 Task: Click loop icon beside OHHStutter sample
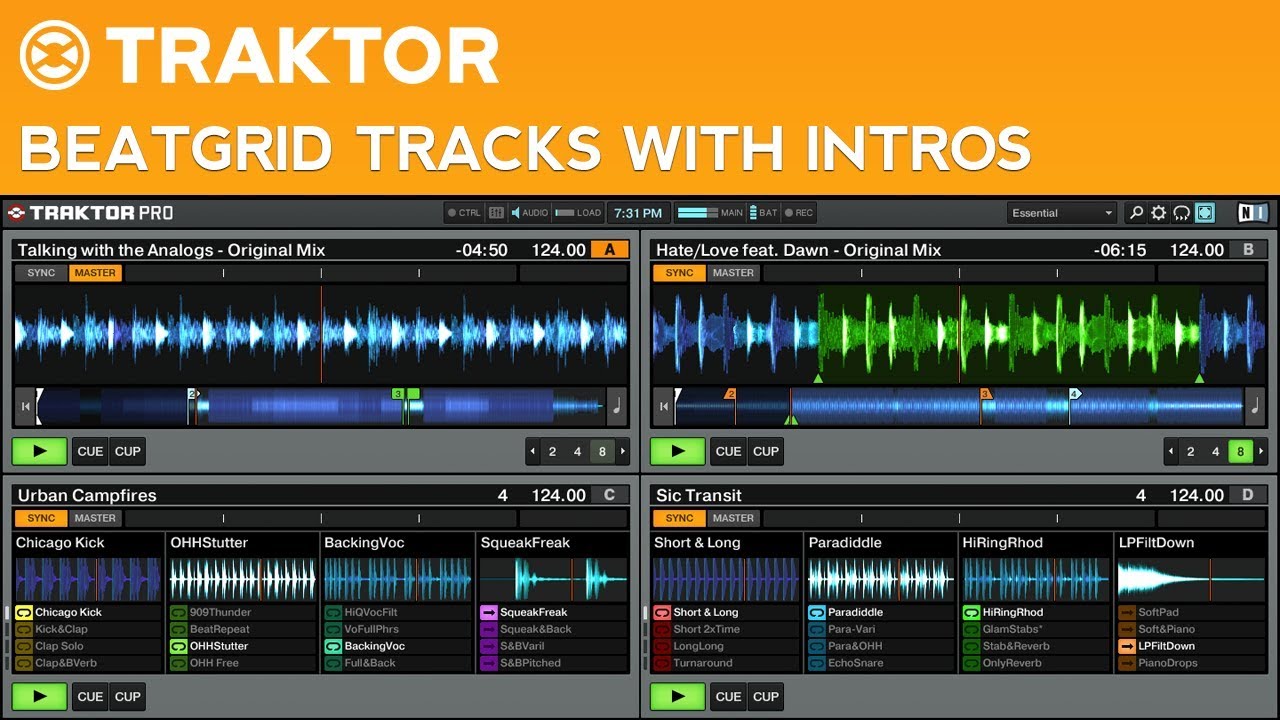179,646
